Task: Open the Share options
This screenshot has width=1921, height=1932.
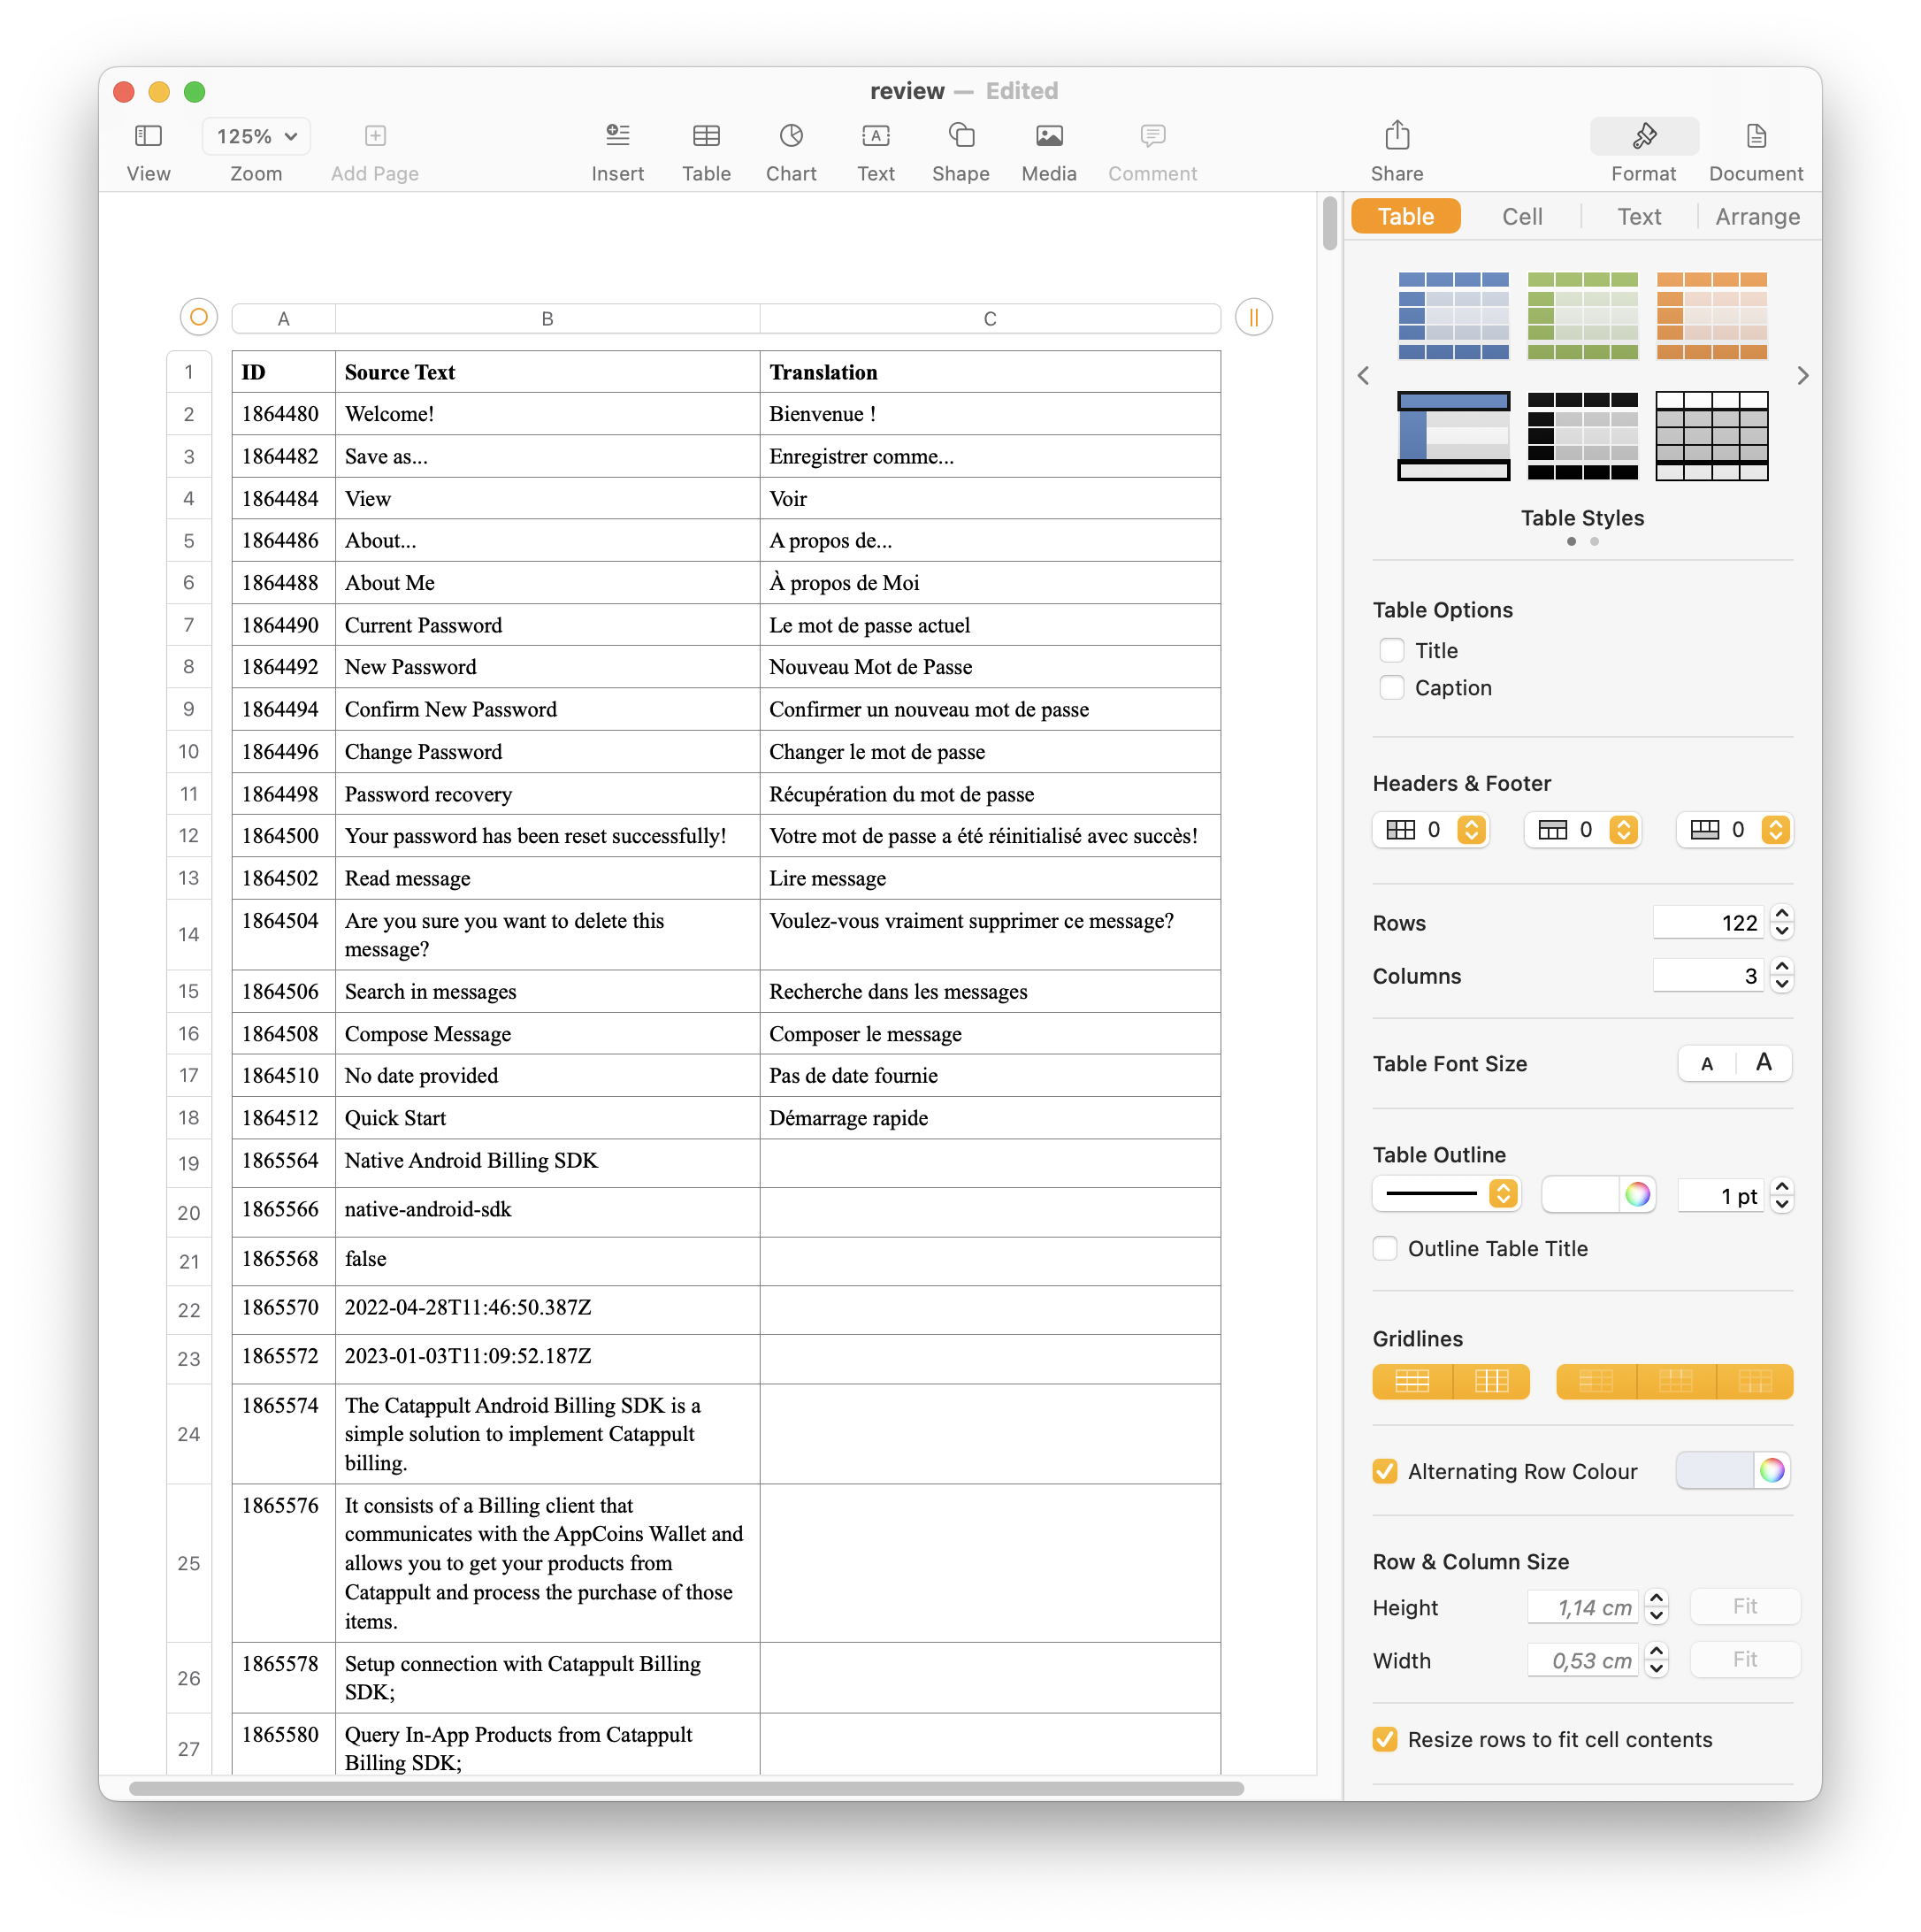Action: [1397, 135]
